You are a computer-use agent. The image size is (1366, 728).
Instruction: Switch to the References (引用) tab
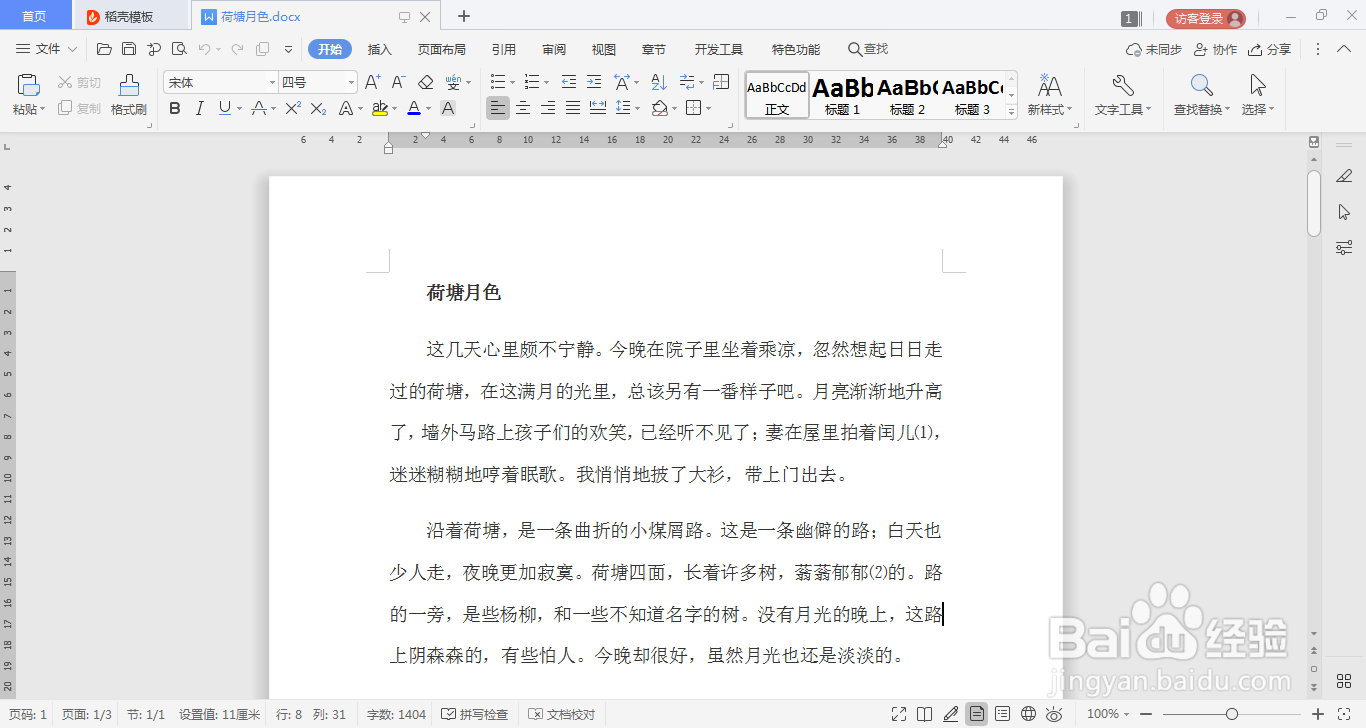pyautogui.click(x=504, y=49)
